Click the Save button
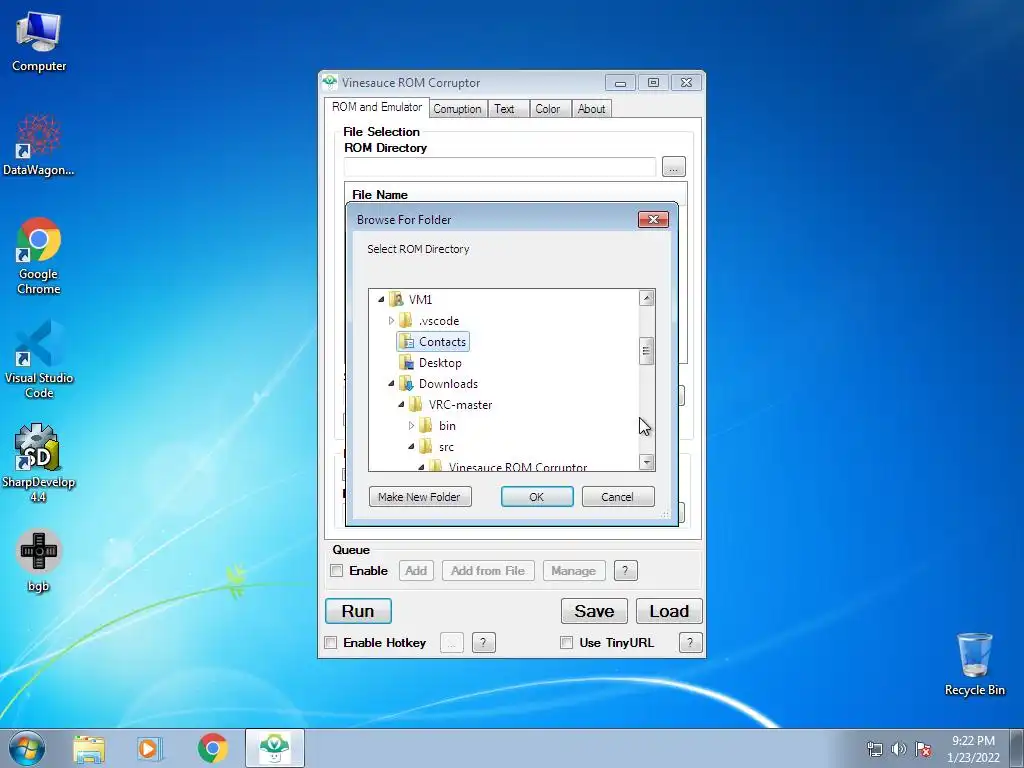Screen dimensions: 1024x768 (594, 611)
